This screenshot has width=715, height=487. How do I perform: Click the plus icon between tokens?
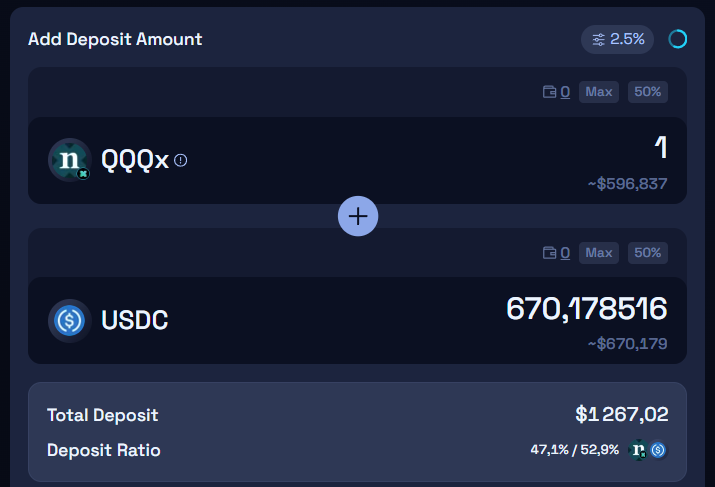(x=358, y=216)
